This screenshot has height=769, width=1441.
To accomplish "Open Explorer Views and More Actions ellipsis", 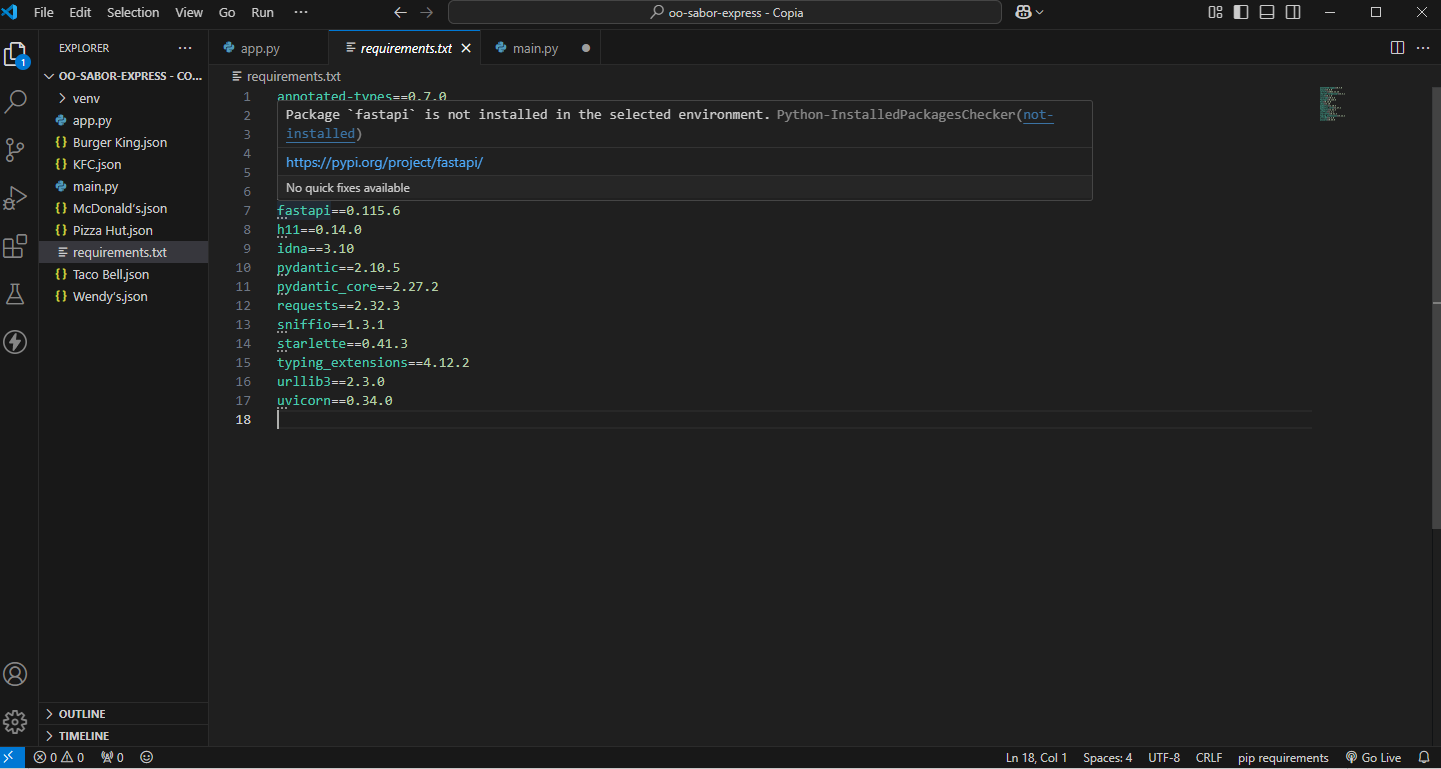I will [x=185, y=48].
